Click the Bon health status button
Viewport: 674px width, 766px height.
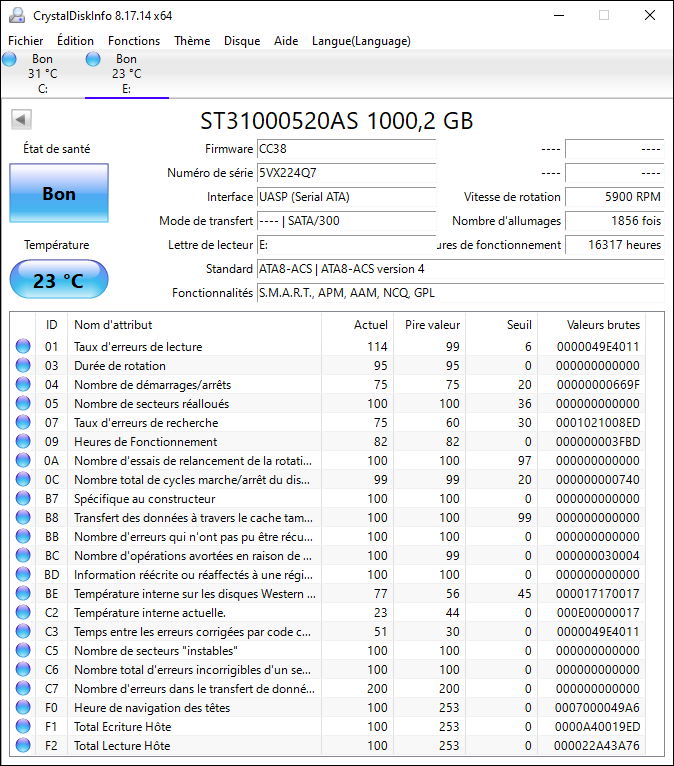(59, 194)
